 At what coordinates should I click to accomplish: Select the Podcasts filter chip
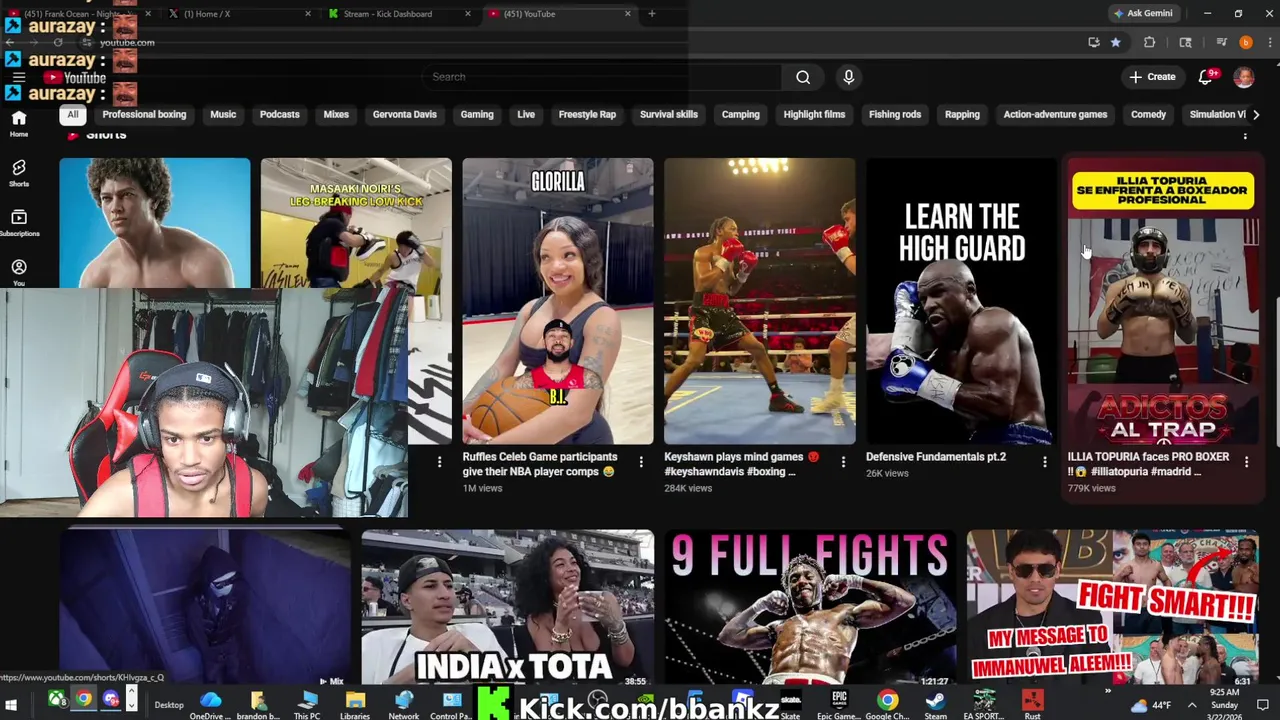[279, 114]
